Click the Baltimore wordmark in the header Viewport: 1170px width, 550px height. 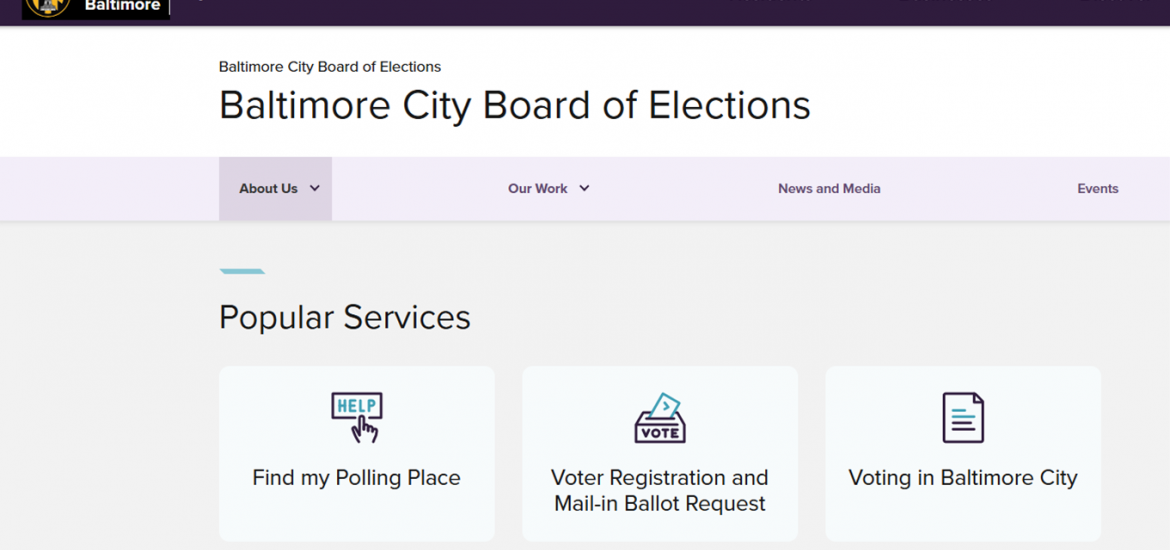click(x=122, y=6)
